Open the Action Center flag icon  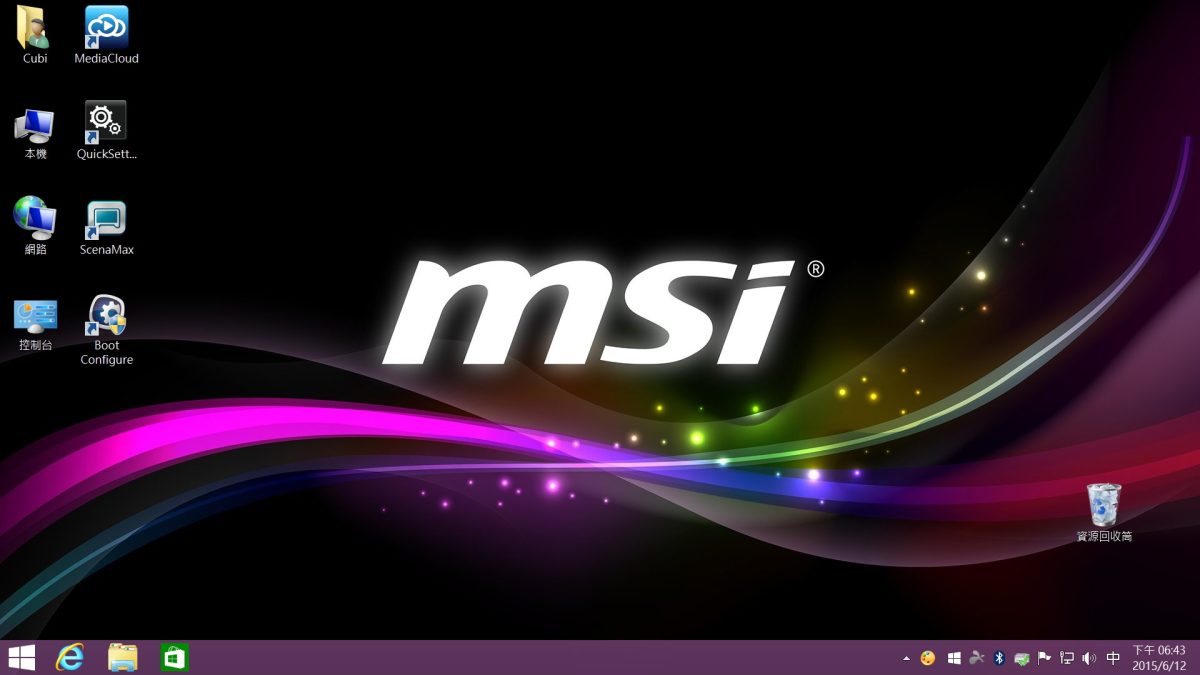coord(1044,658)
